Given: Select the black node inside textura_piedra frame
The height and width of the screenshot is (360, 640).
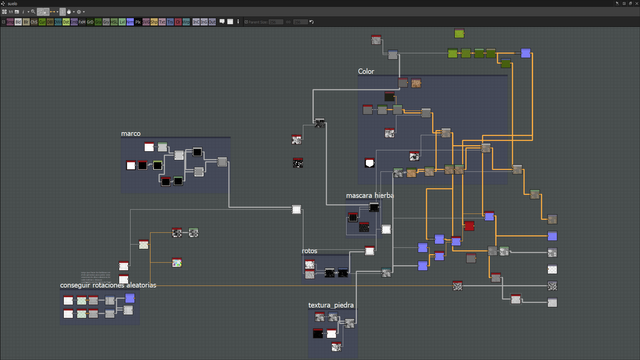Looking at the screenshot, I should coord(318,333).
